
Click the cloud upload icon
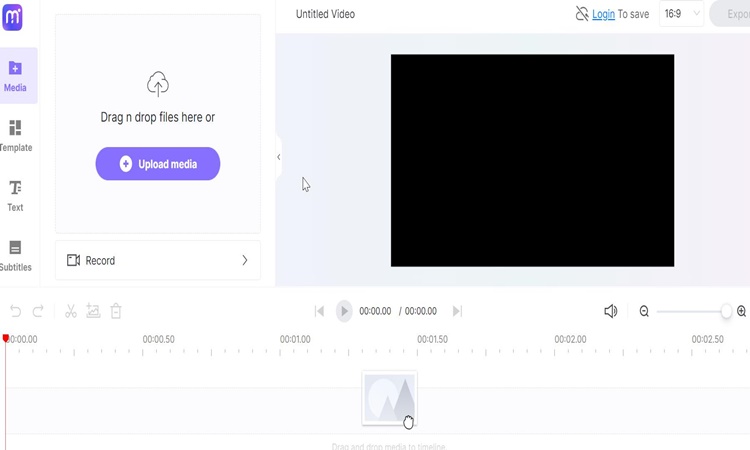point(158,84)
